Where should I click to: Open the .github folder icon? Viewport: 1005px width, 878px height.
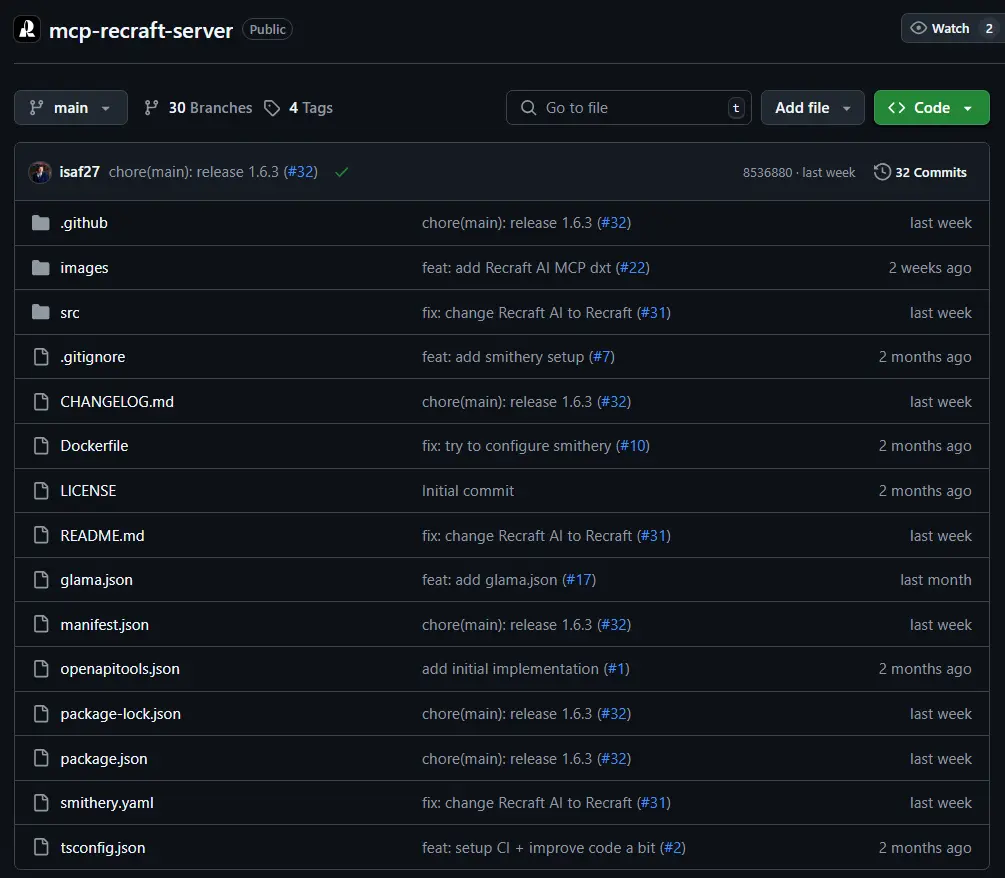click(x=41, y=223)
